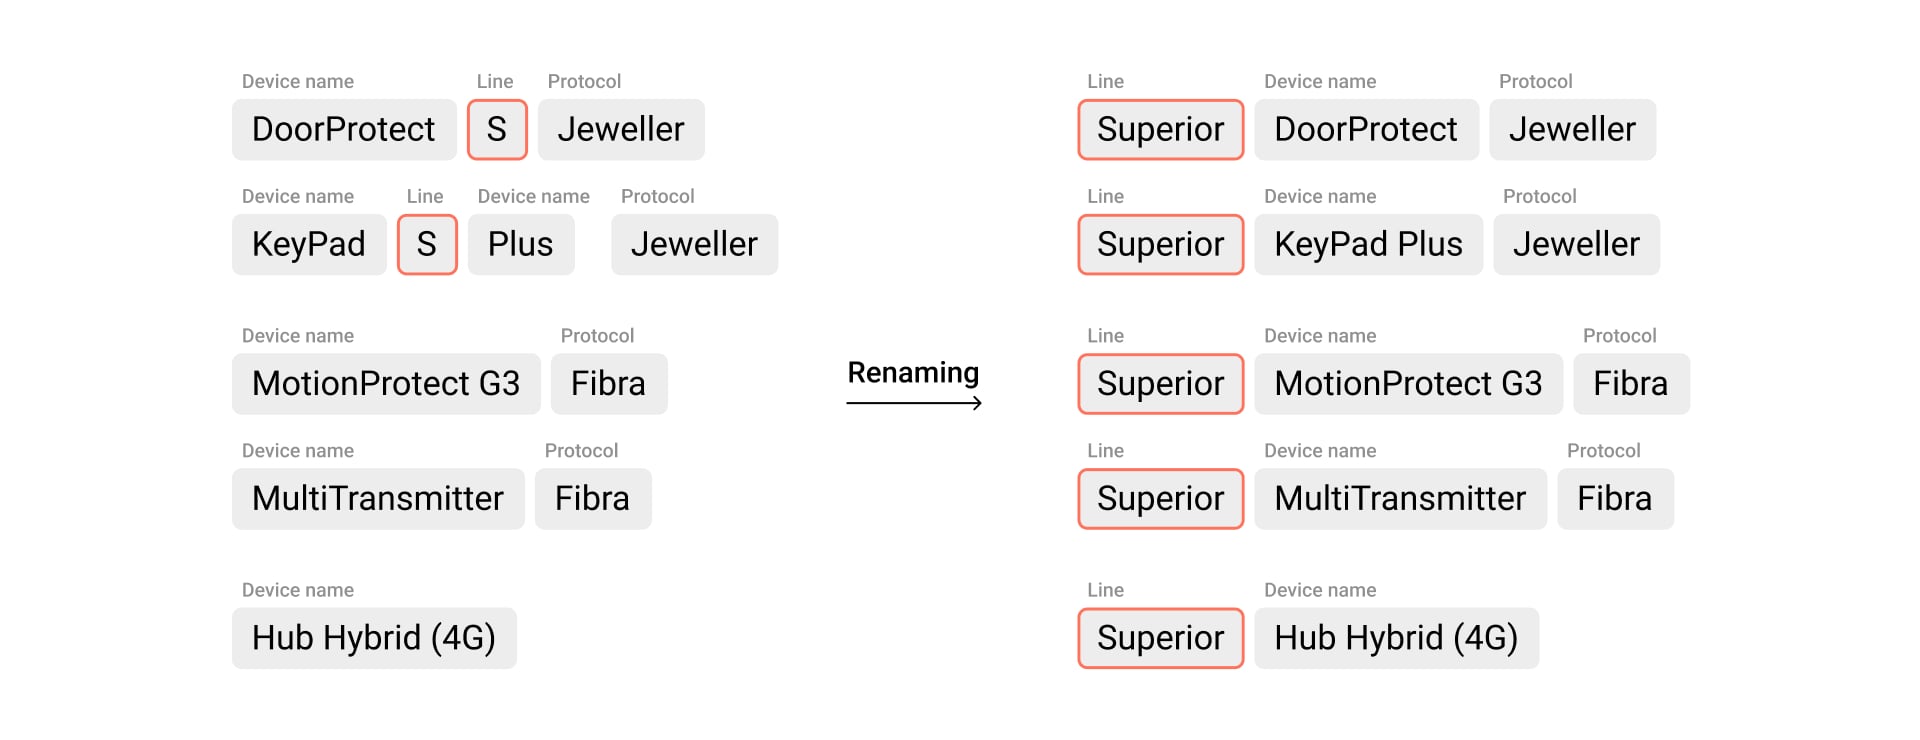Select the Plus device name chip
This screenshot has height=740, width=1920.
[x=521, y=245]
